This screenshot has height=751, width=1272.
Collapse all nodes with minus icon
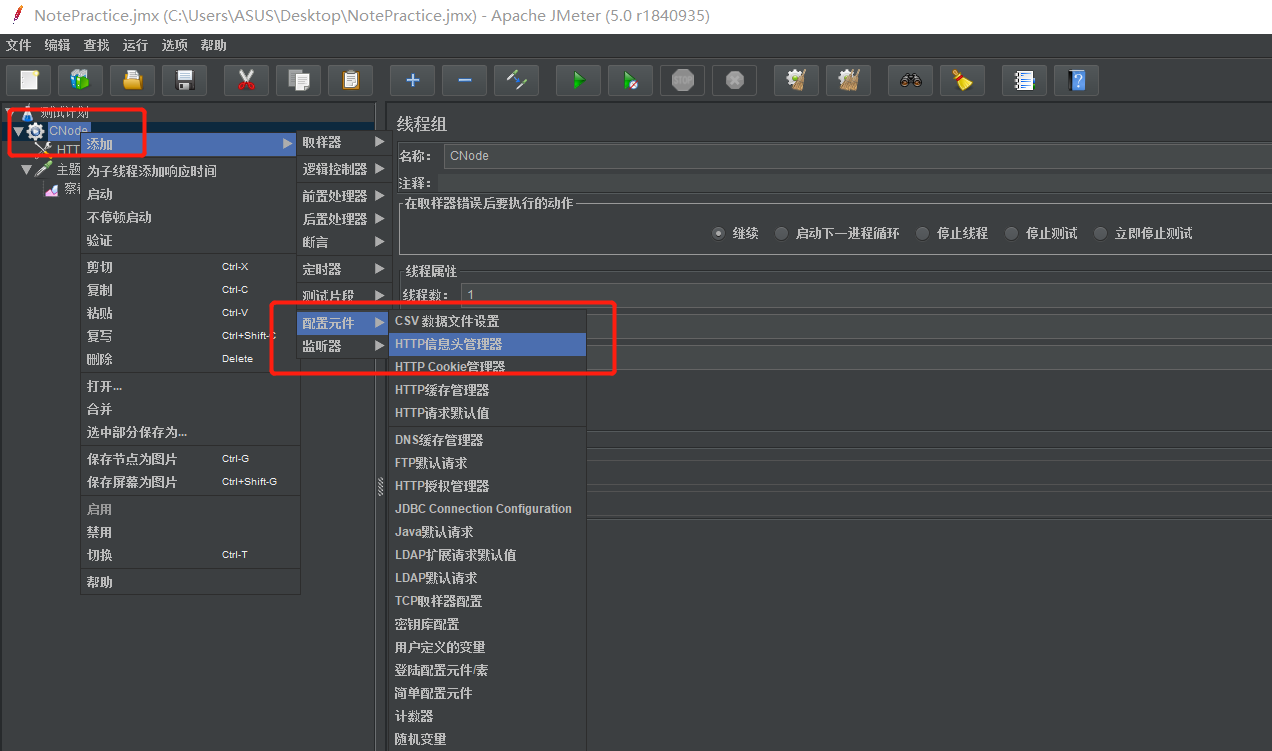pos(464,80)
